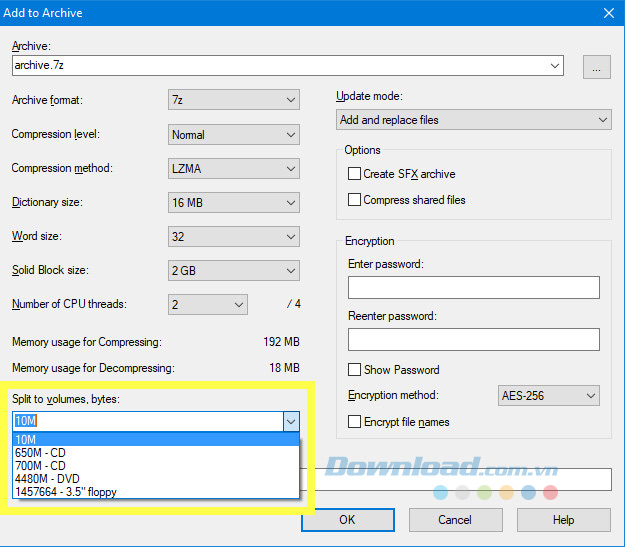625x547 pixels.
Task: Open the Encryption method AES-256 dropdown
Action: coord(548,396)
